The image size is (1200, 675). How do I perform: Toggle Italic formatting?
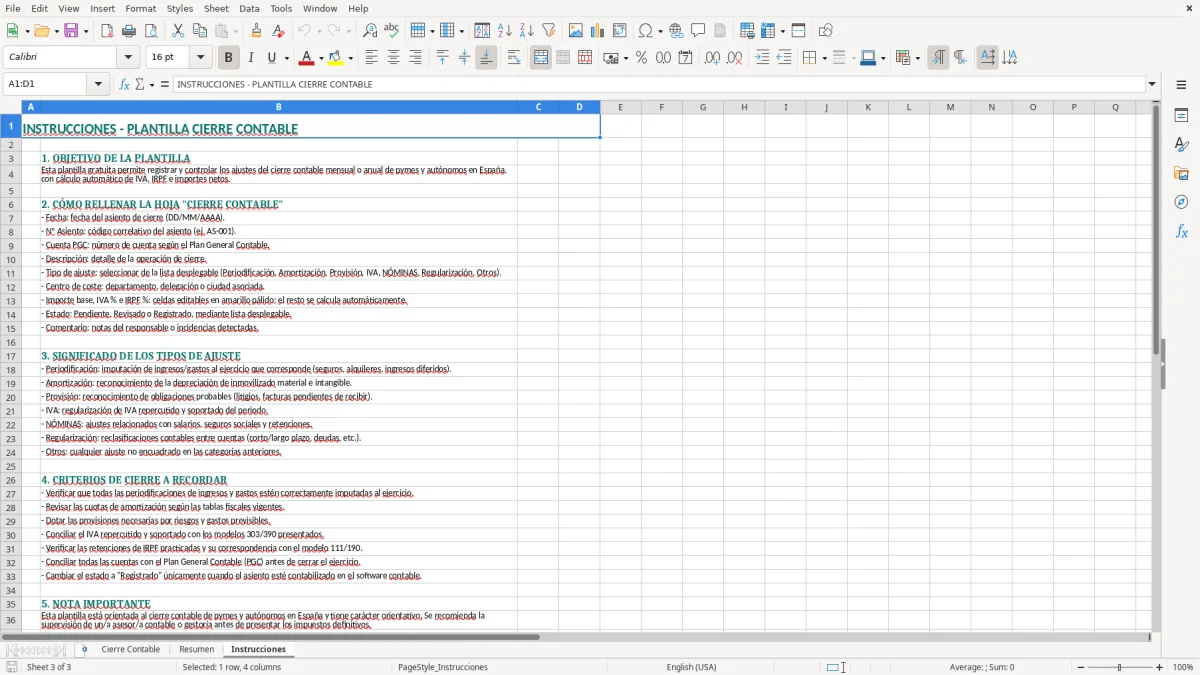(251, 58)
